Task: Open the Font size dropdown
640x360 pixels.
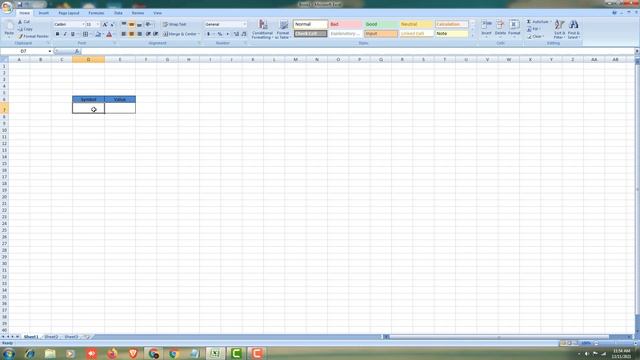Action: 98,24
